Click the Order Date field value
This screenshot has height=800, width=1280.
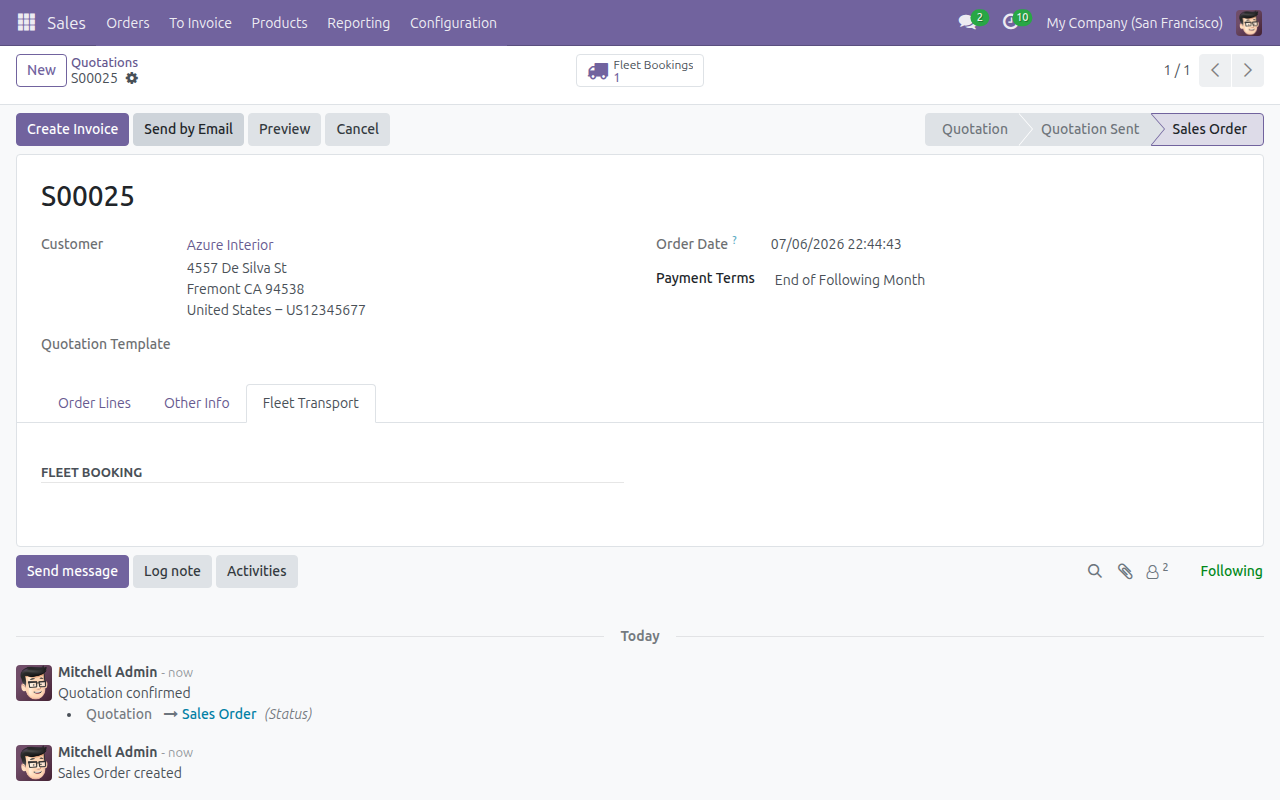click(x=836, y=244)
